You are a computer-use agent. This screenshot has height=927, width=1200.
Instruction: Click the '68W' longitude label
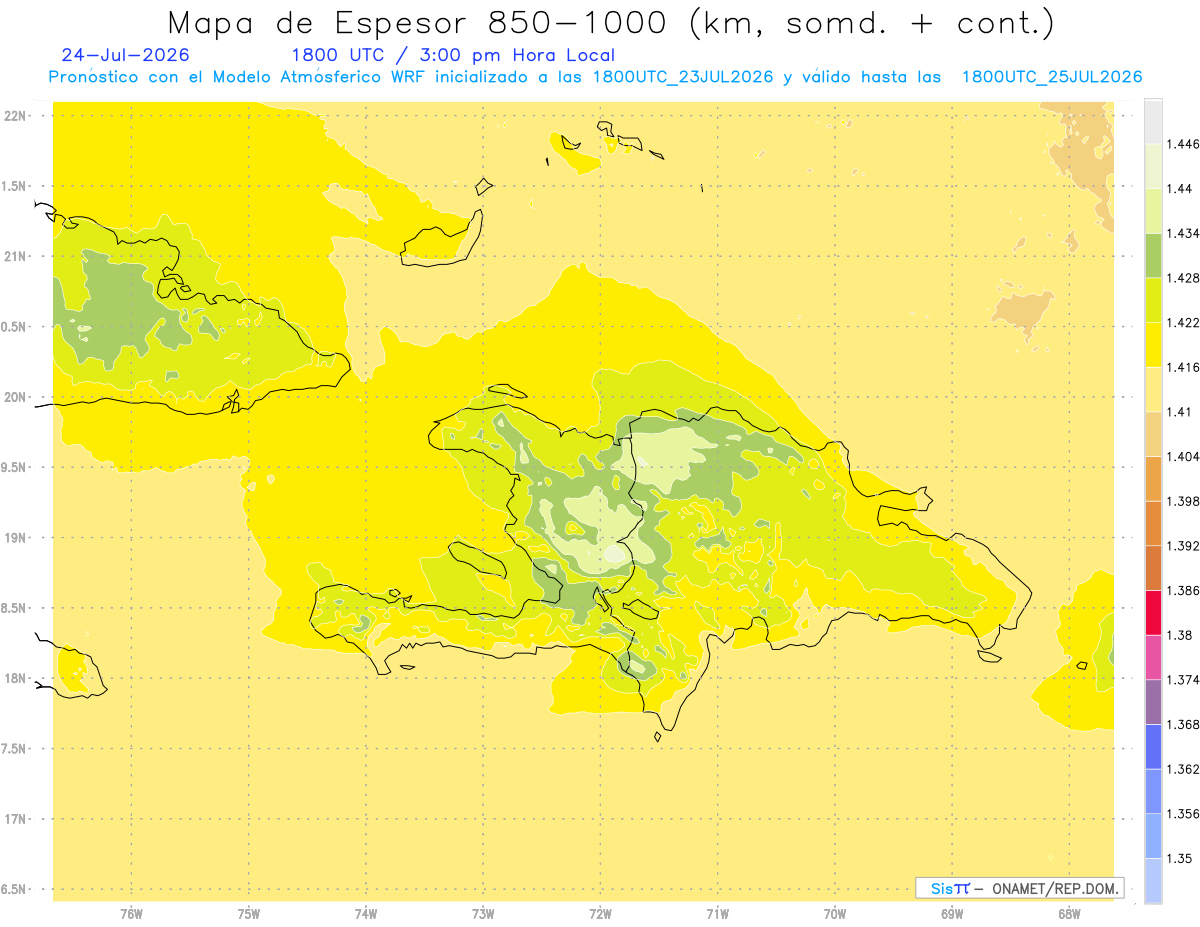tap(1069, 913)
